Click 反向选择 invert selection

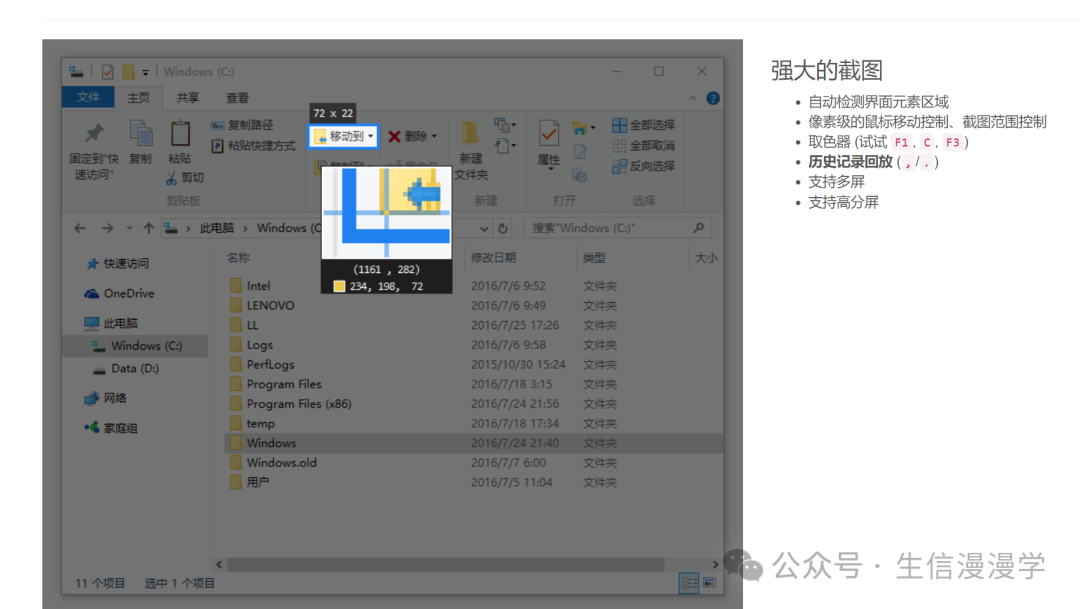click(643, 166)
